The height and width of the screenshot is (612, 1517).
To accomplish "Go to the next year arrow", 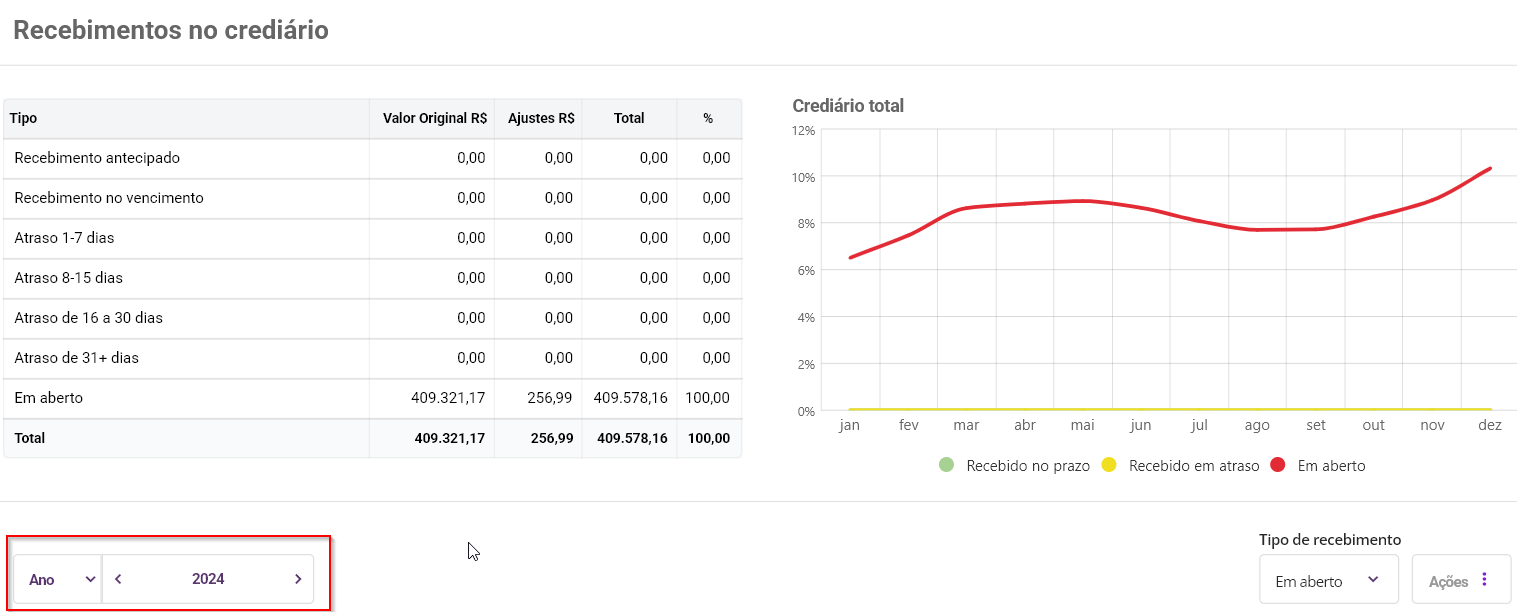I will pyautogui.click(x=298, y=579).
